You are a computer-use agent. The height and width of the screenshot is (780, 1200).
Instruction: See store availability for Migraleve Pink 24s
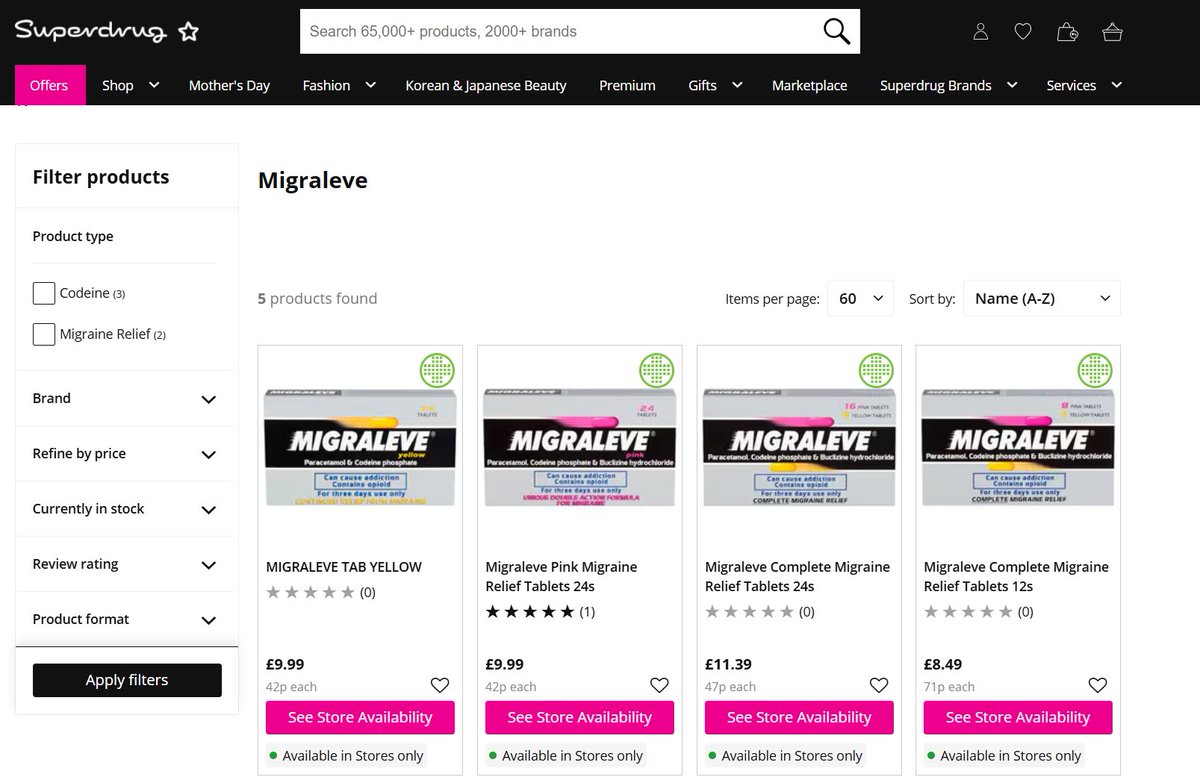click(x=580, y=717)
